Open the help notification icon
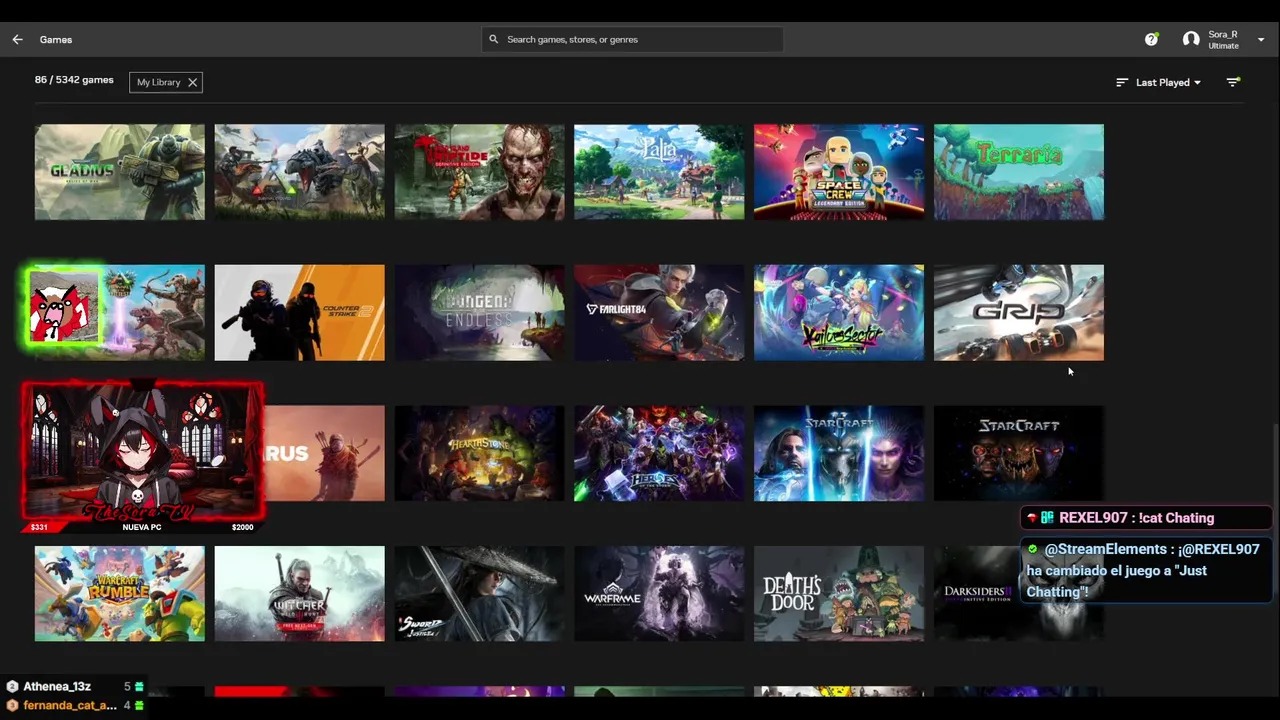 (x=1151, y=39)
